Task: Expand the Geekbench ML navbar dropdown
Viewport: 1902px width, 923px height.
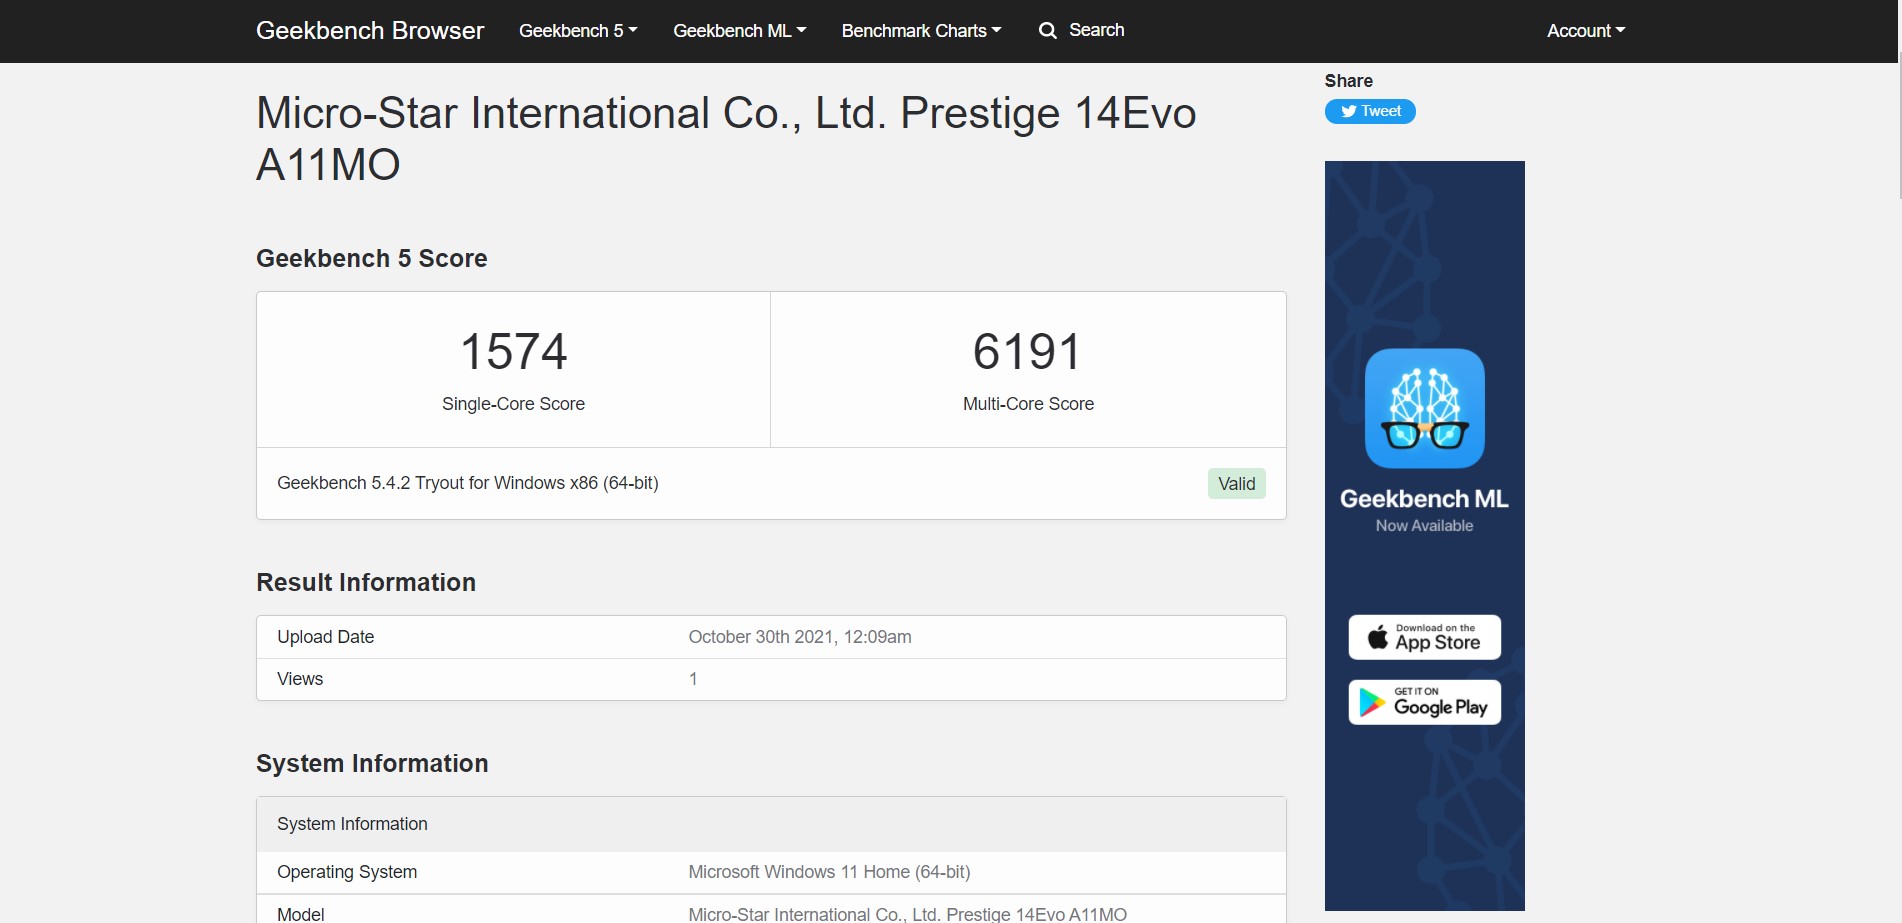Action: 739,31
